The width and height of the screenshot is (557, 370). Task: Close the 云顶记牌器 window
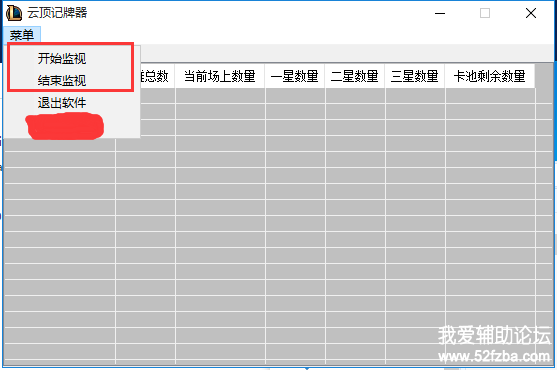[x=531, y=13]
